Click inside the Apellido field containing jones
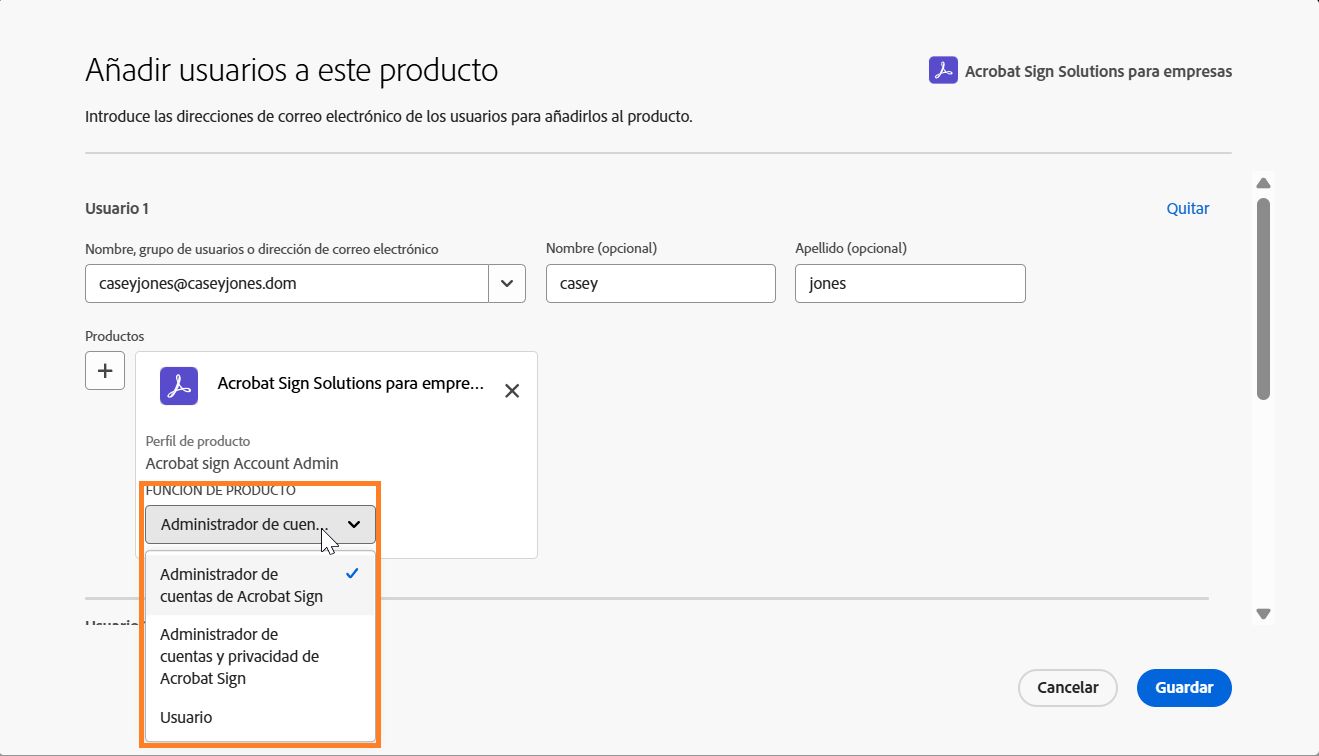The width and height of the screenshot is (1319, 756). pos(909,283)
